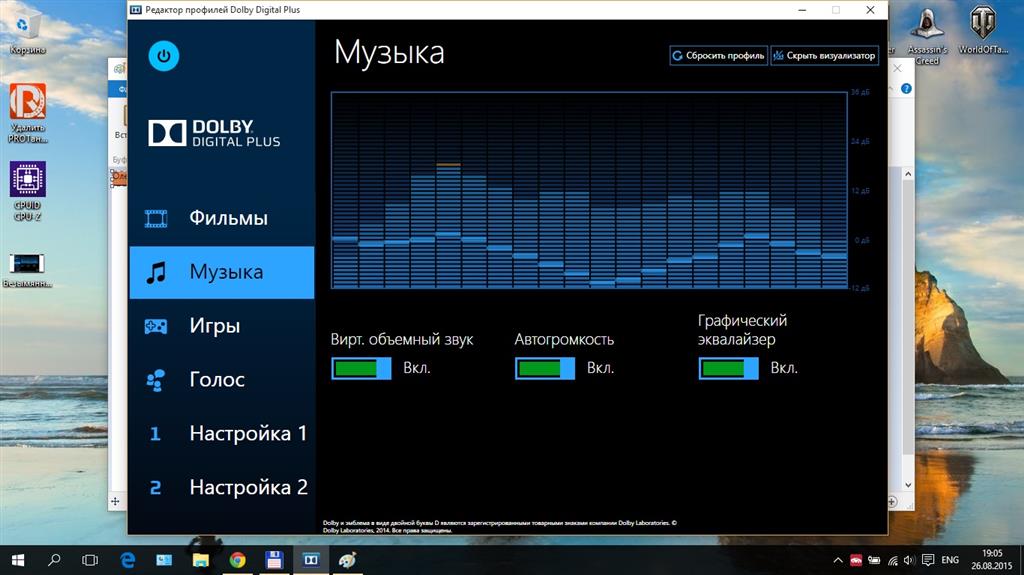Click the last equalizer band handle on the right
This screenshot has height=575, width=1024.
tap(834, 256)
